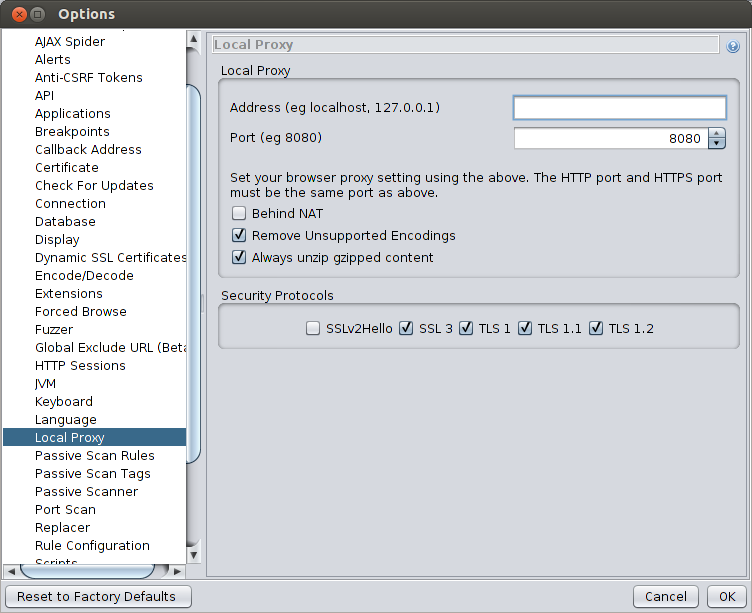The height and width of the screenshot is (613, 752).
Task: Click the horizontal scrollbar thumb under options list
Action: pos(87,571)
